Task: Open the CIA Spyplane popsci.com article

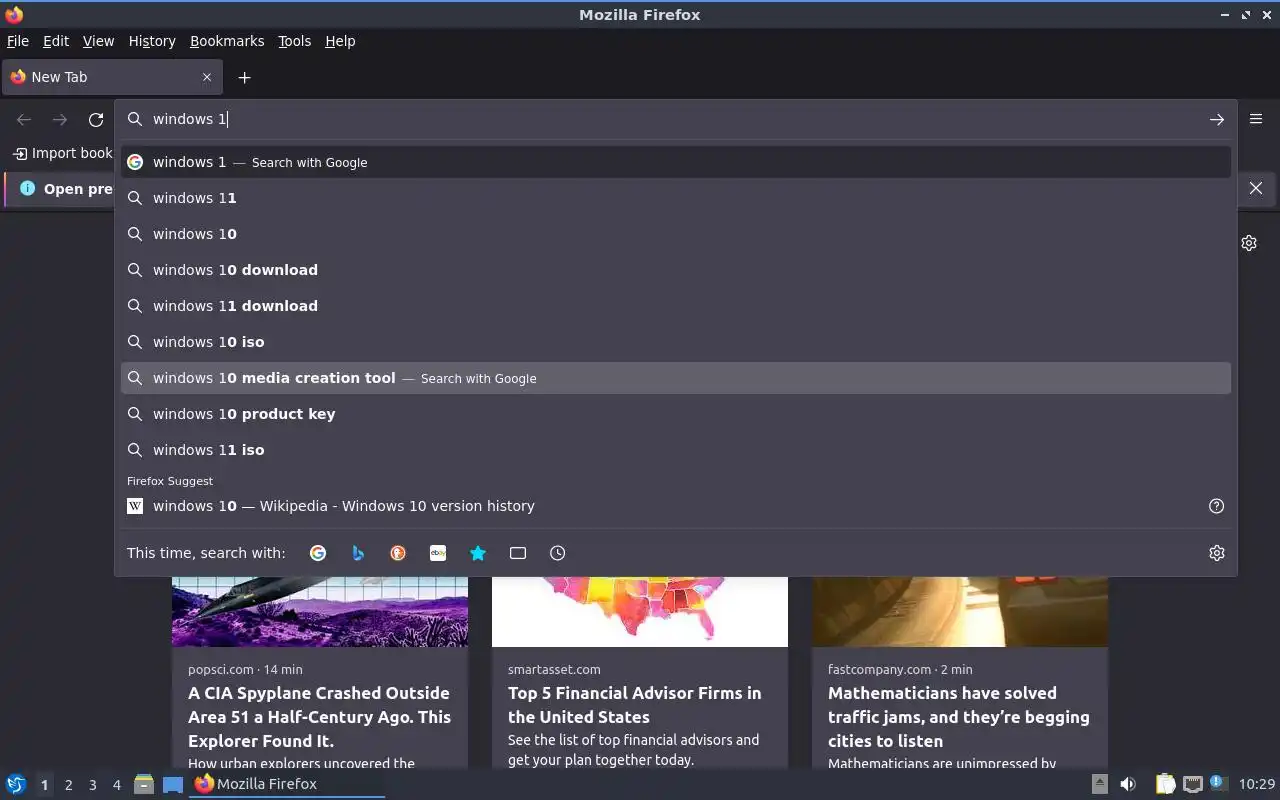Action: tap(319, 717)
